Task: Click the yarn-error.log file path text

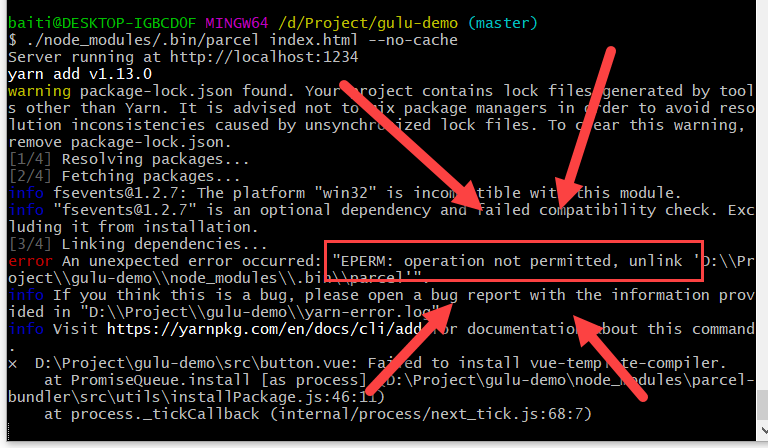Action: pos(260,312)
